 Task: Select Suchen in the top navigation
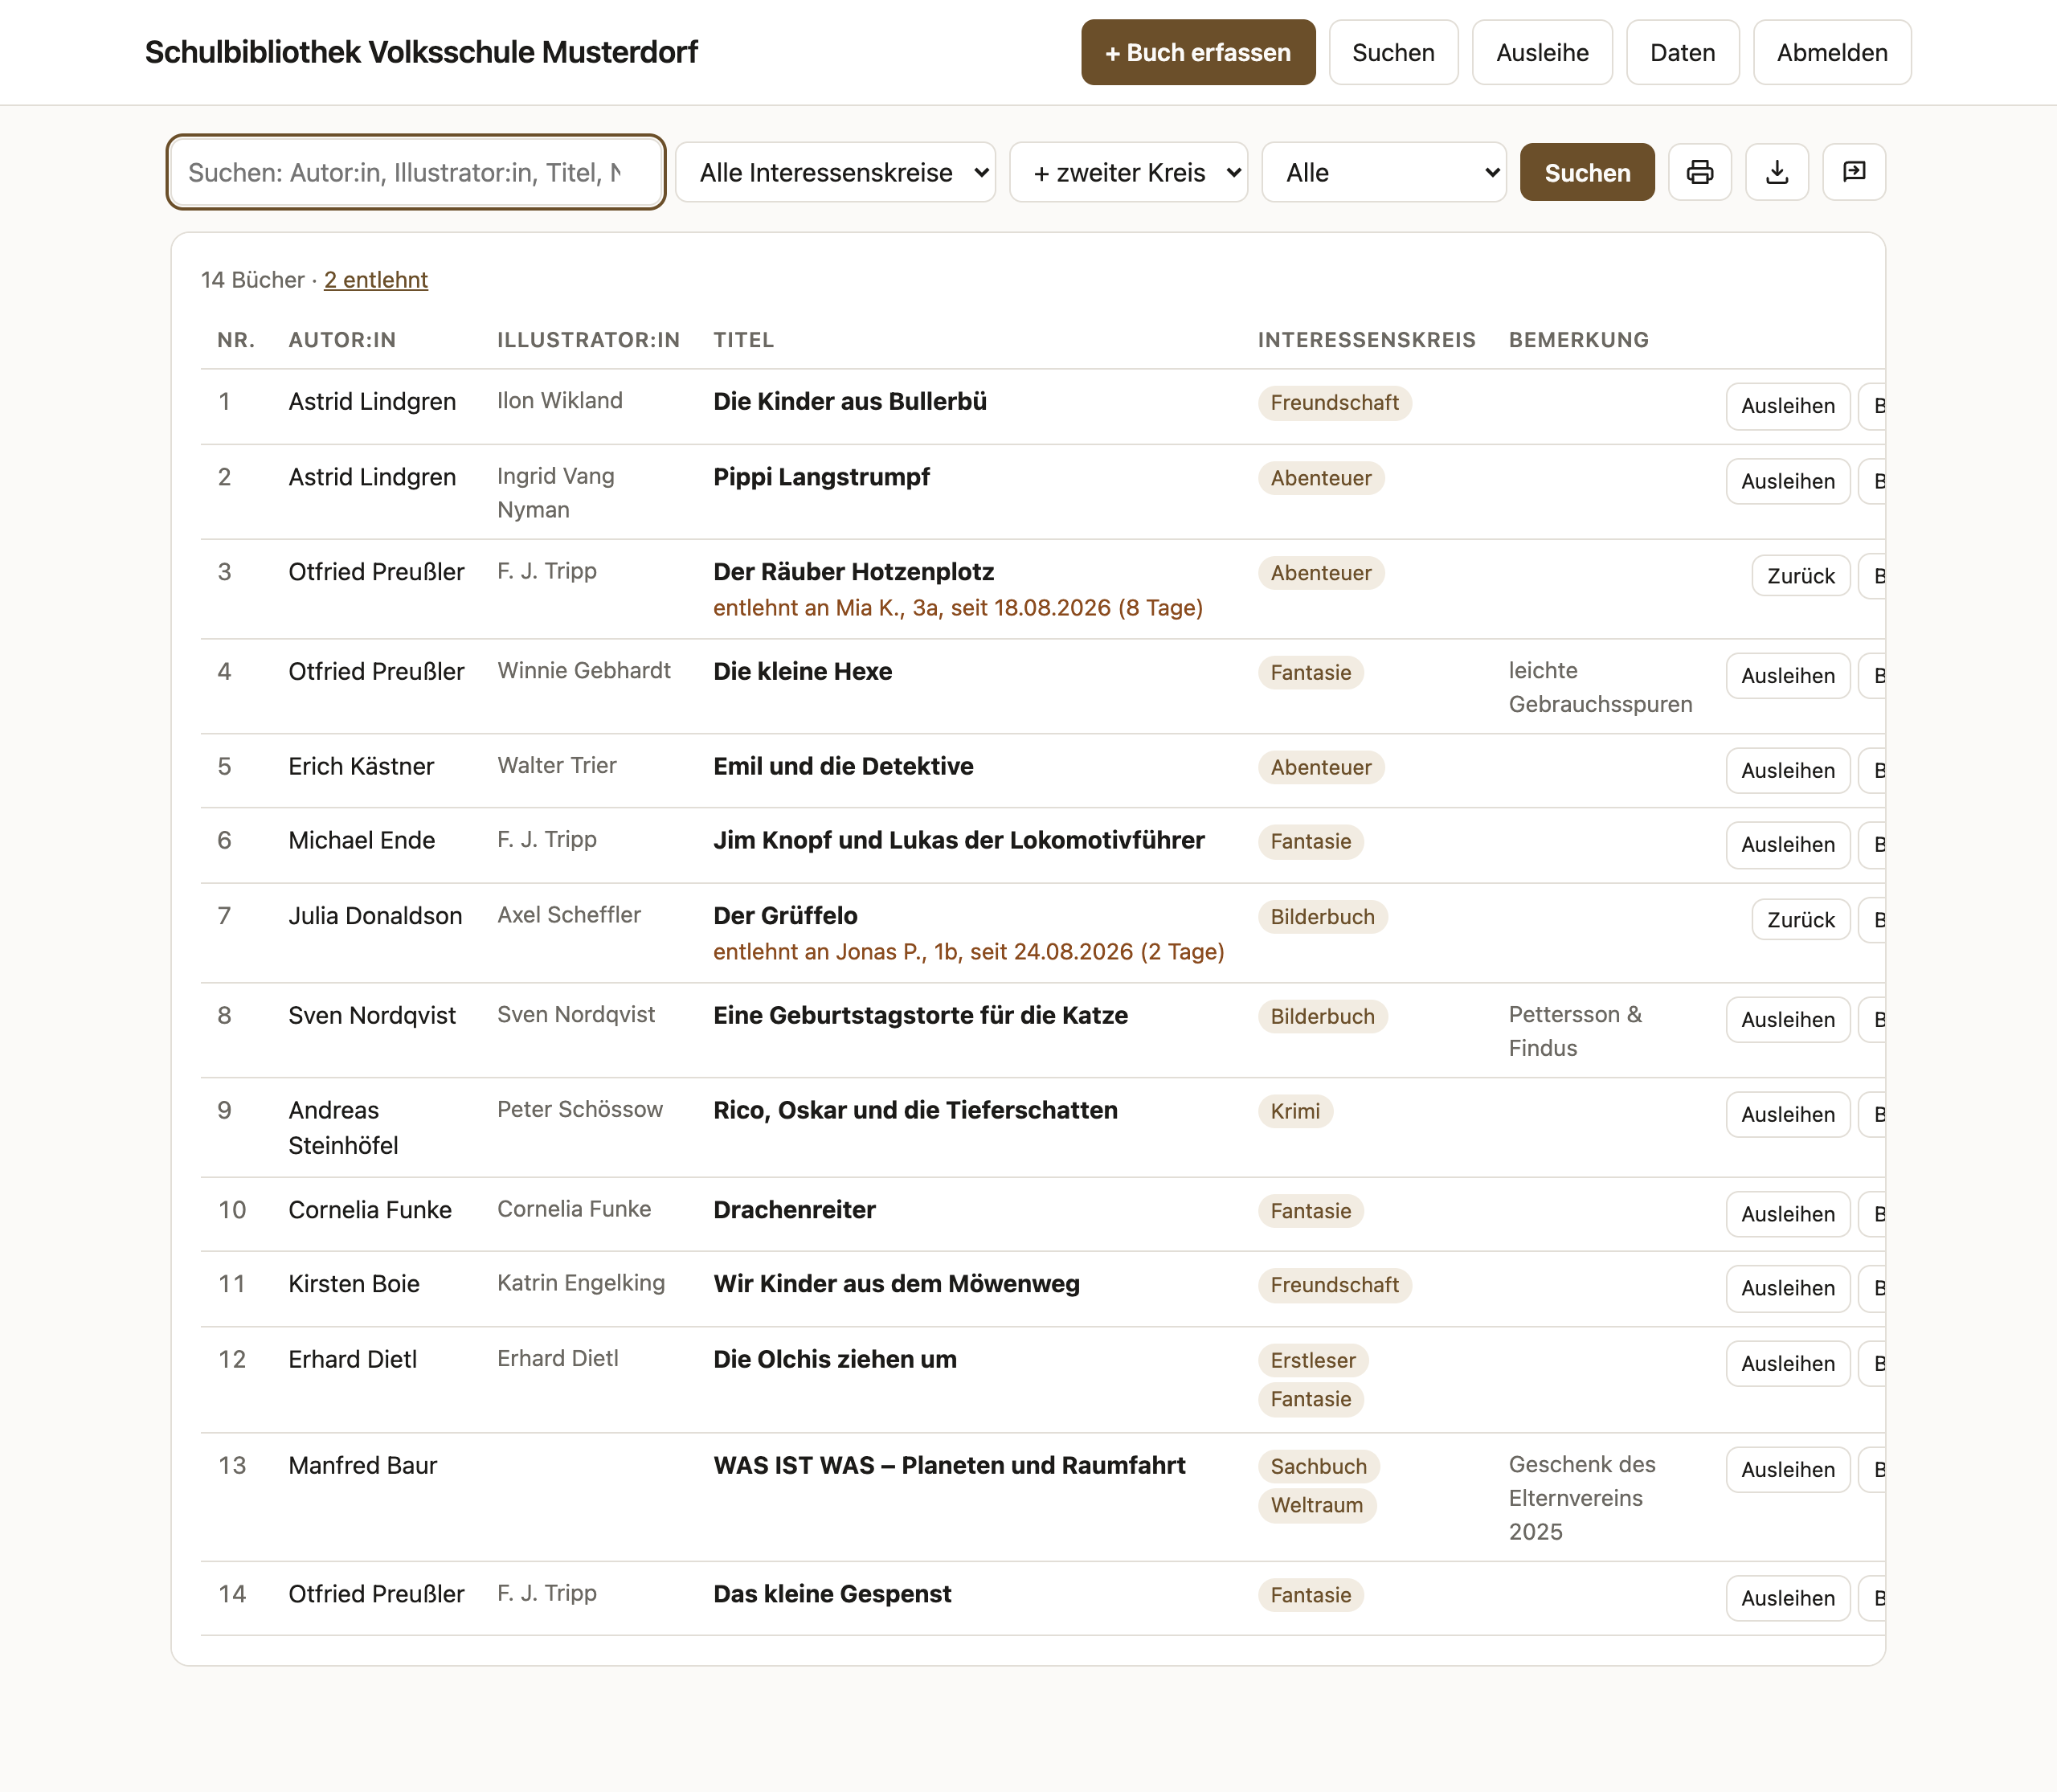click(x=1393, y=52)
